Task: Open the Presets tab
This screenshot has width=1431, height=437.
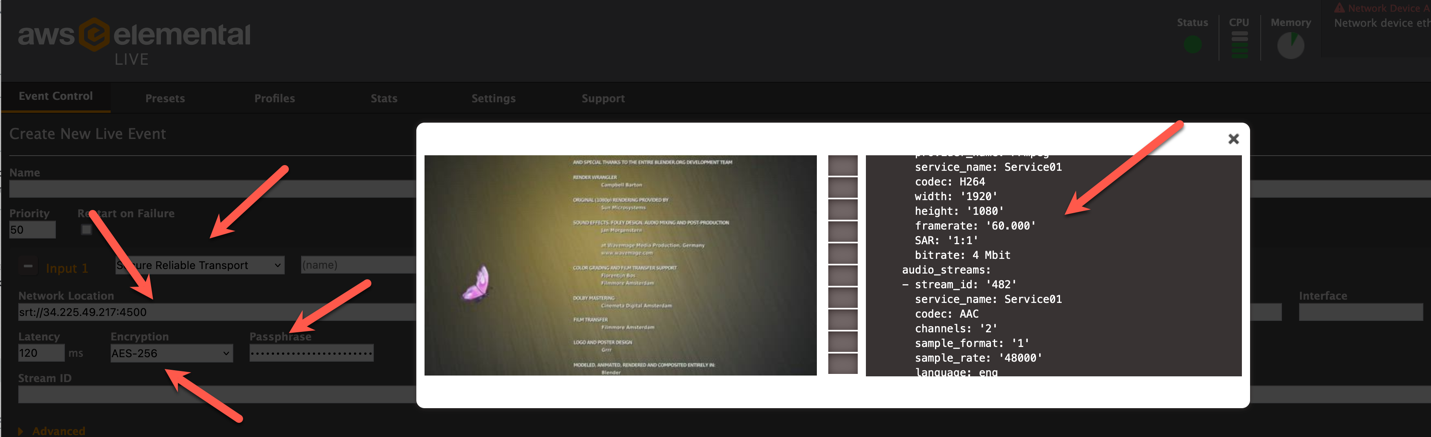Action: tap(165, 98)
